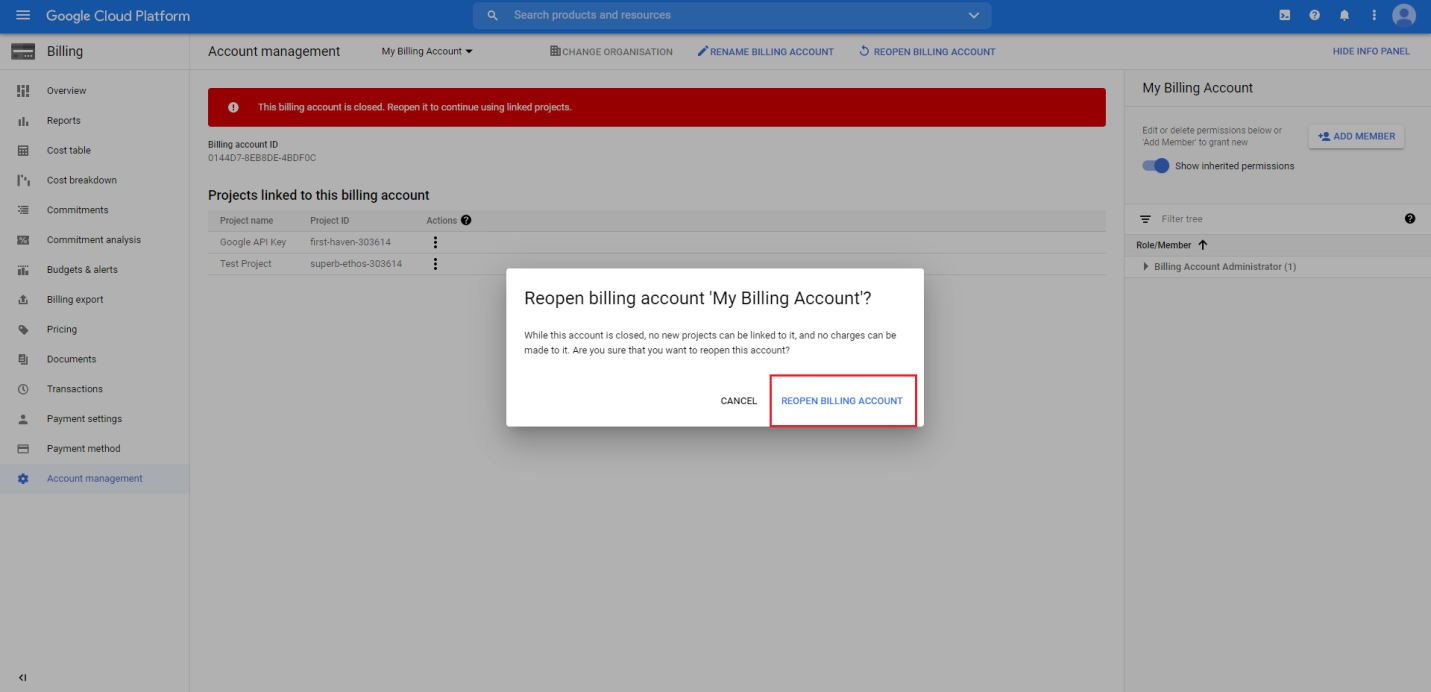The image size is (1431, 692).
Task: Open My Billing Account dropdown
Action: pyautogui.click(x=427, y=52)
